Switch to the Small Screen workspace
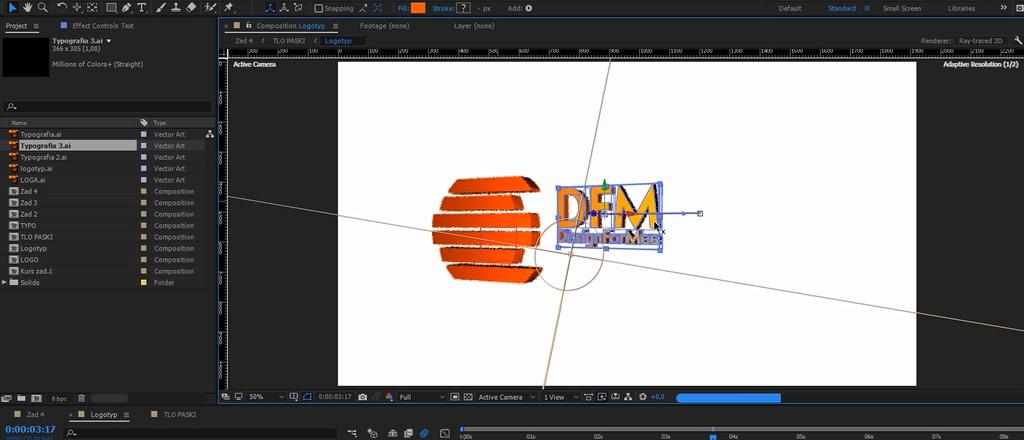The width and height of the screenshot is (1024, 440). pos(902,8)
